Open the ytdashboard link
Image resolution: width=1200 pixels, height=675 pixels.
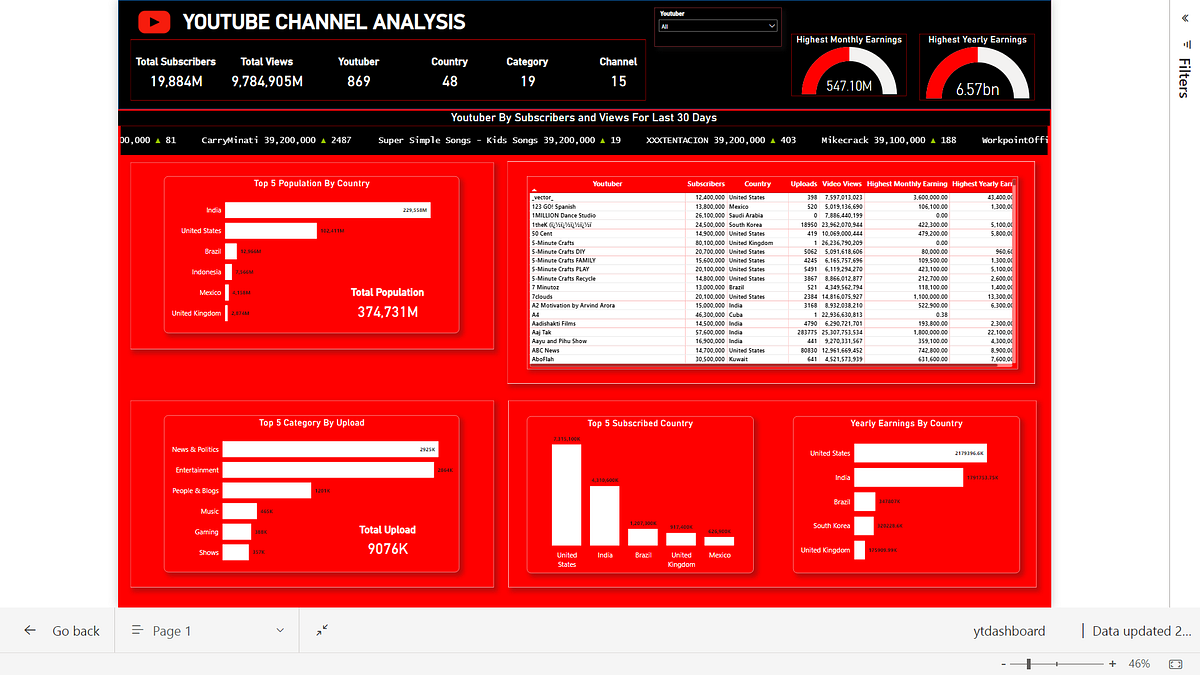click(1008, 630)
